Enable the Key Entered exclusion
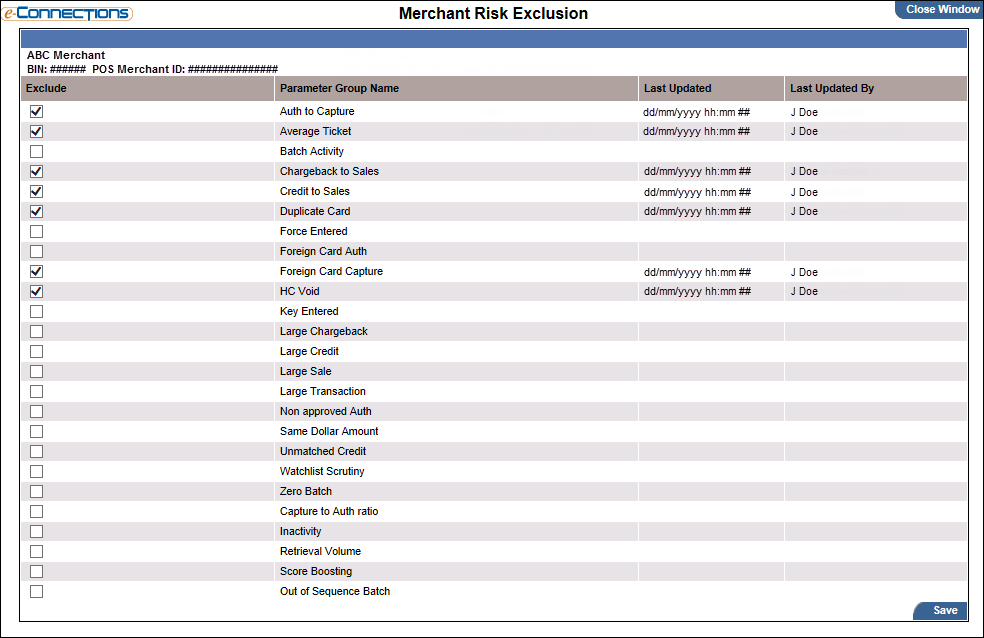Viewport: 984px width, 638px height. coord(37,312)
